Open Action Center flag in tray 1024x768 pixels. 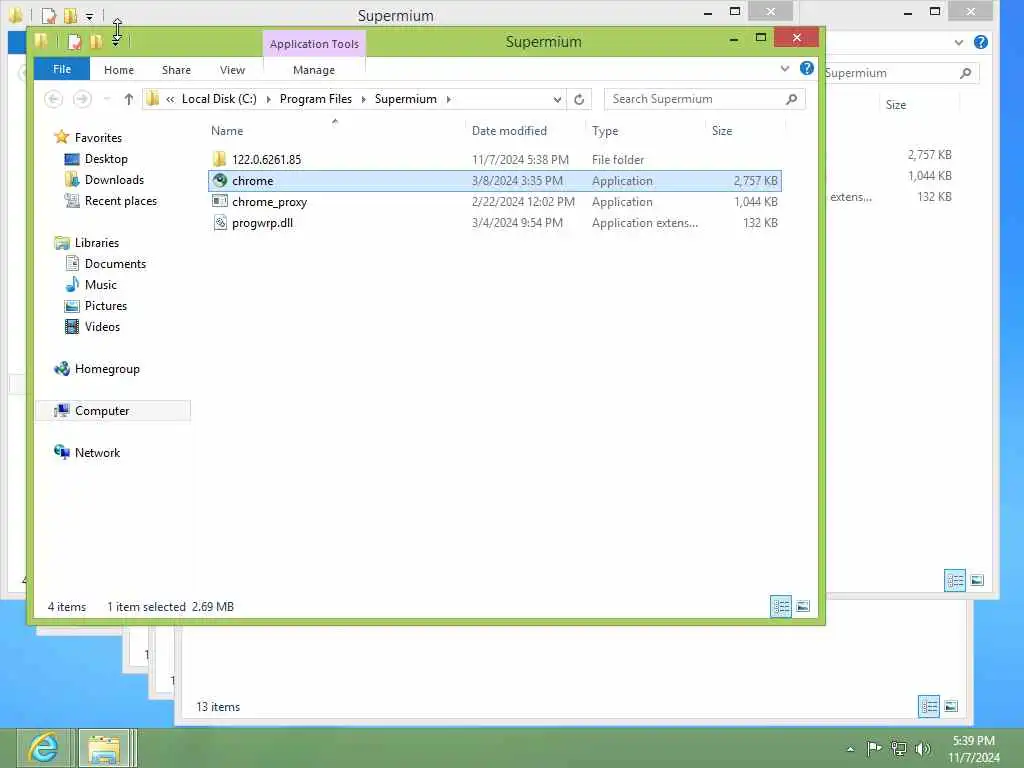click(x=874, y=748)
